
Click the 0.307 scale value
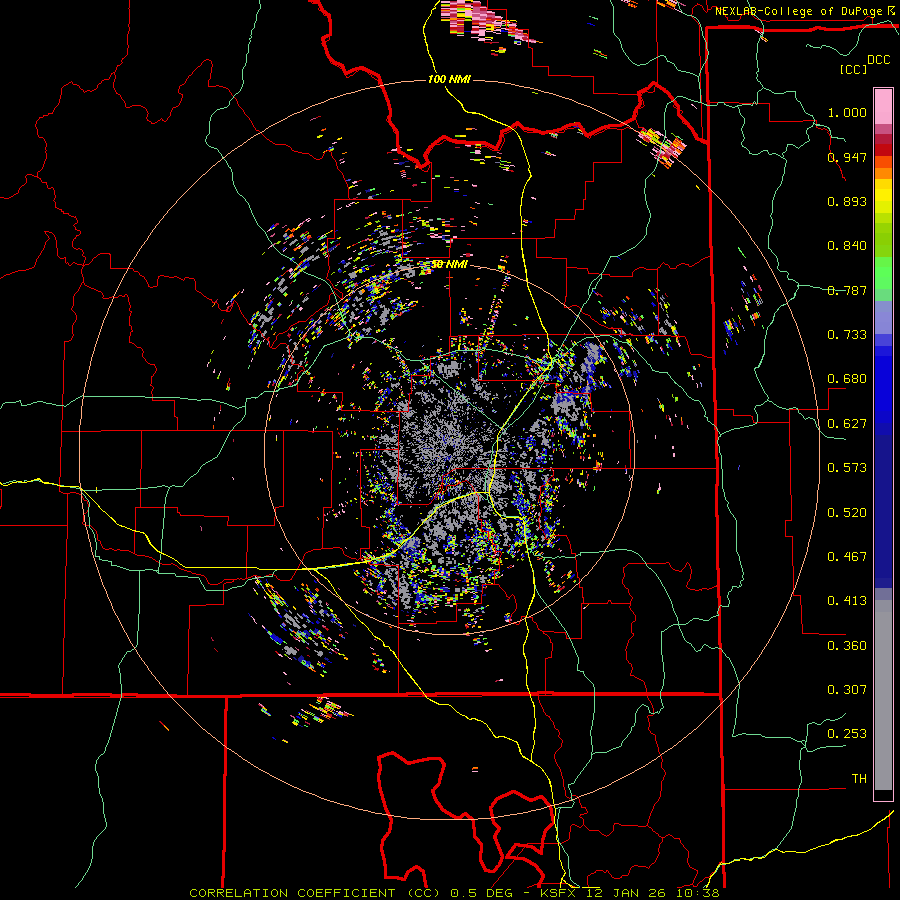(847, 690)
